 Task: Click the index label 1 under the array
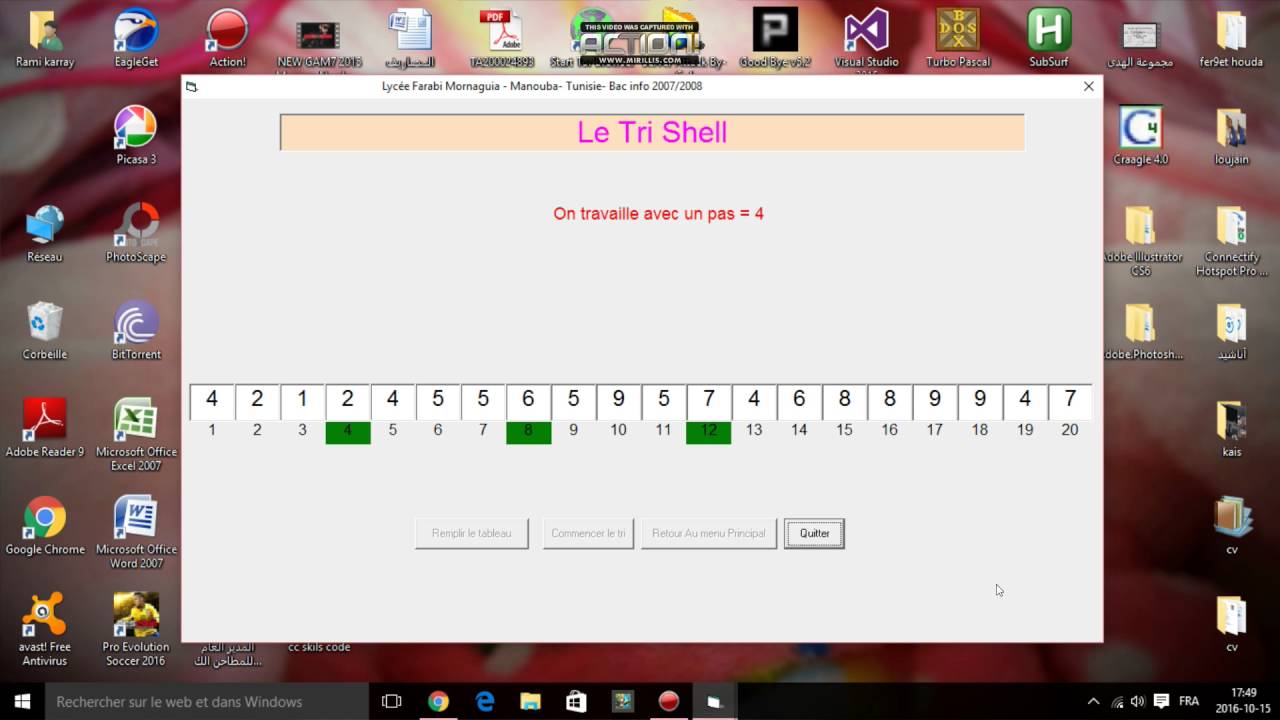click(x=212, y=430)
